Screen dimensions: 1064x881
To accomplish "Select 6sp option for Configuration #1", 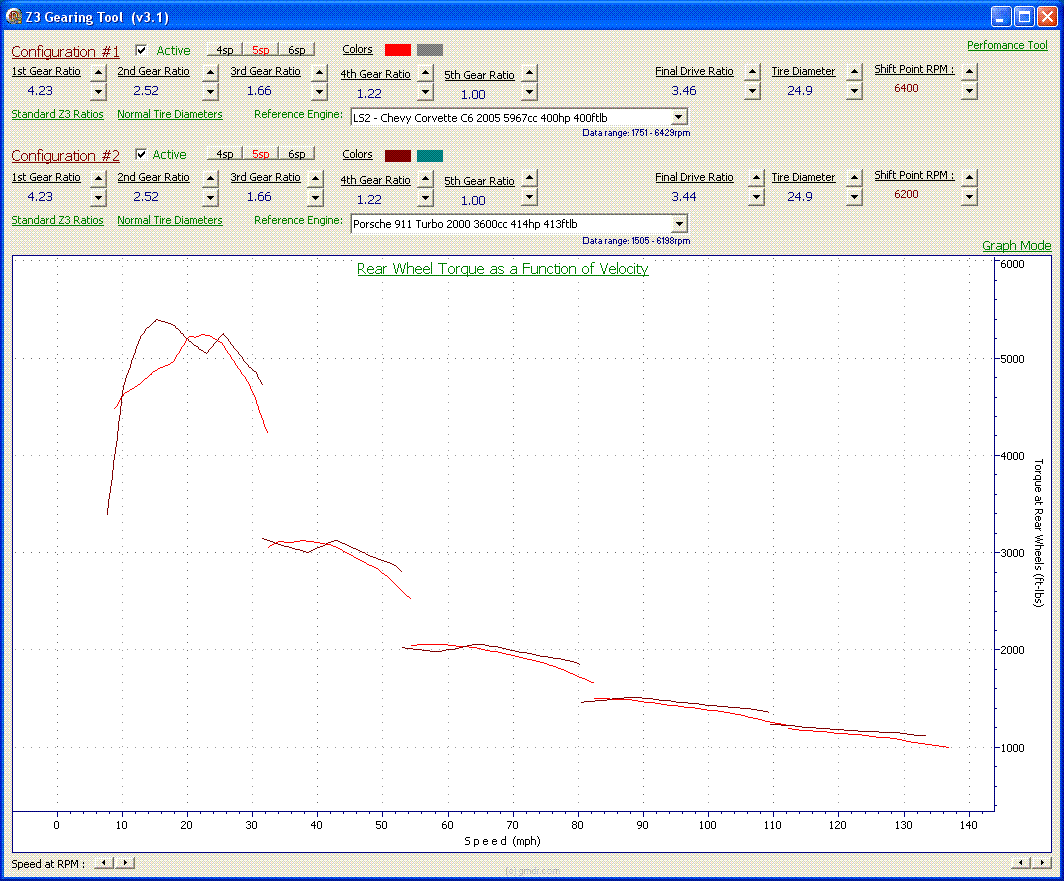I will [x=296, y=50].
